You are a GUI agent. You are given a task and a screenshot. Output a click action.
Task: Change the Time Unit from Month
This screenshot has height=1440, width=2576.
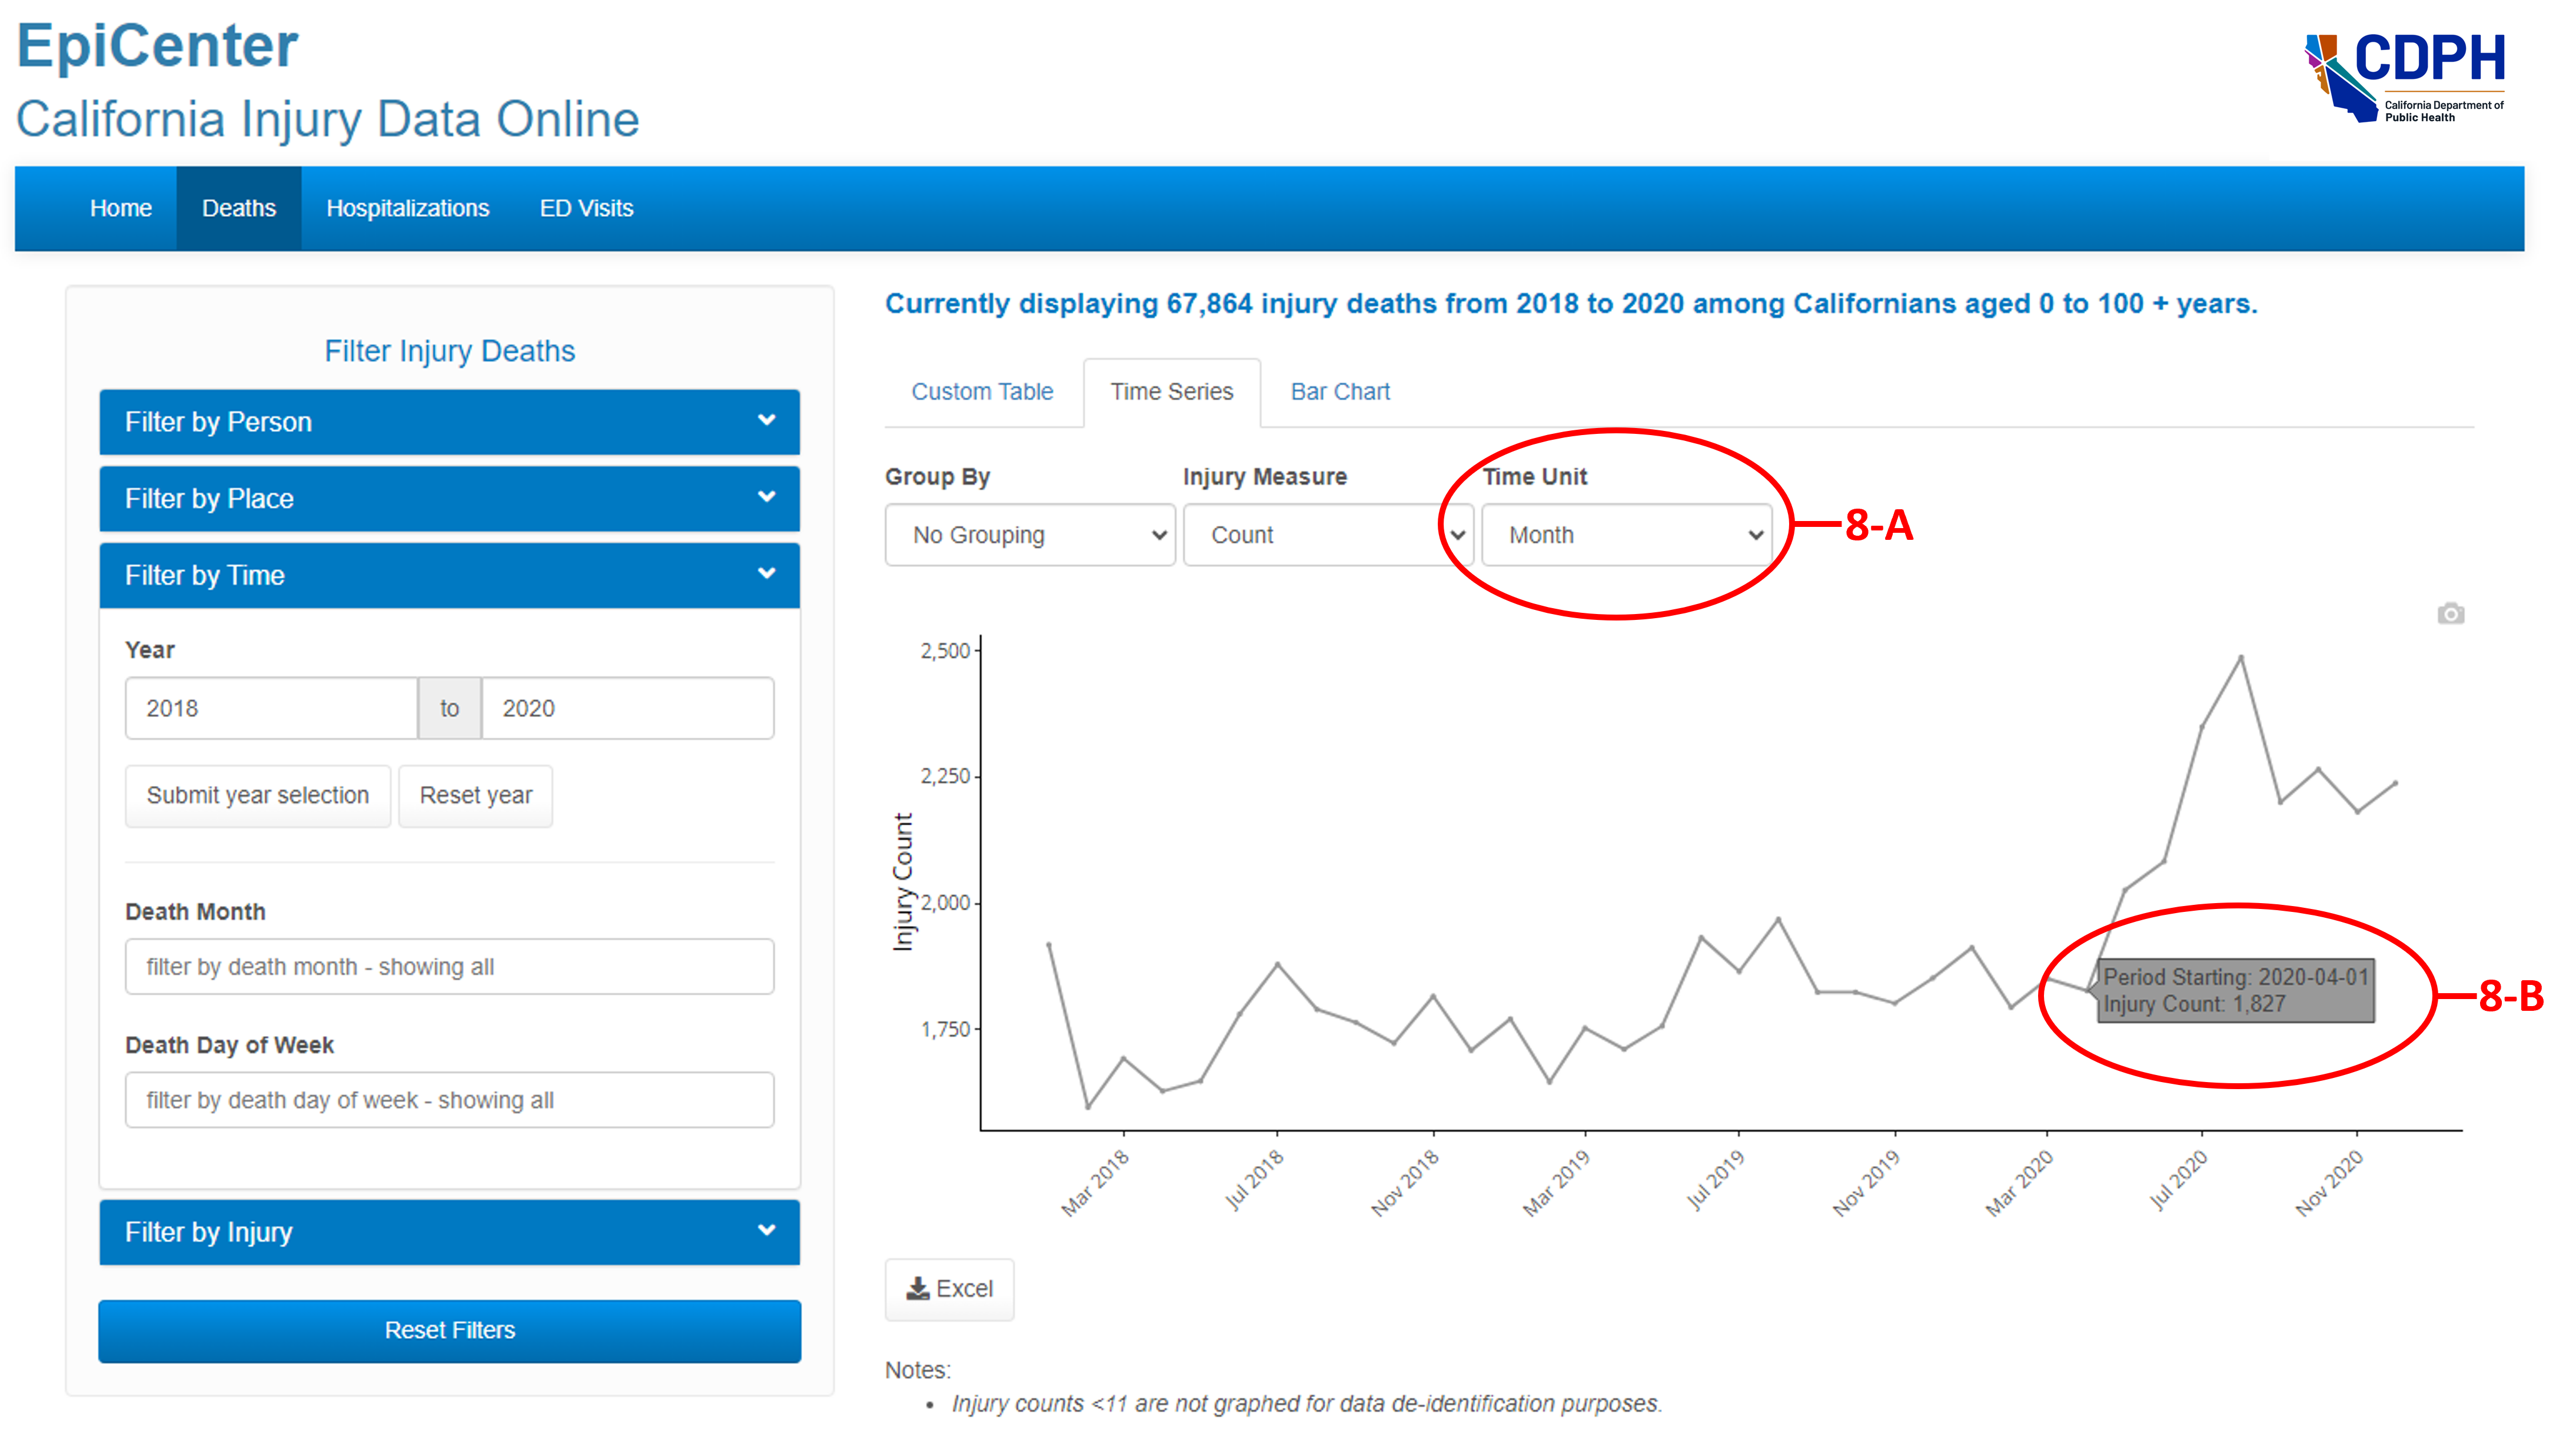click(x=1626, y=535)
